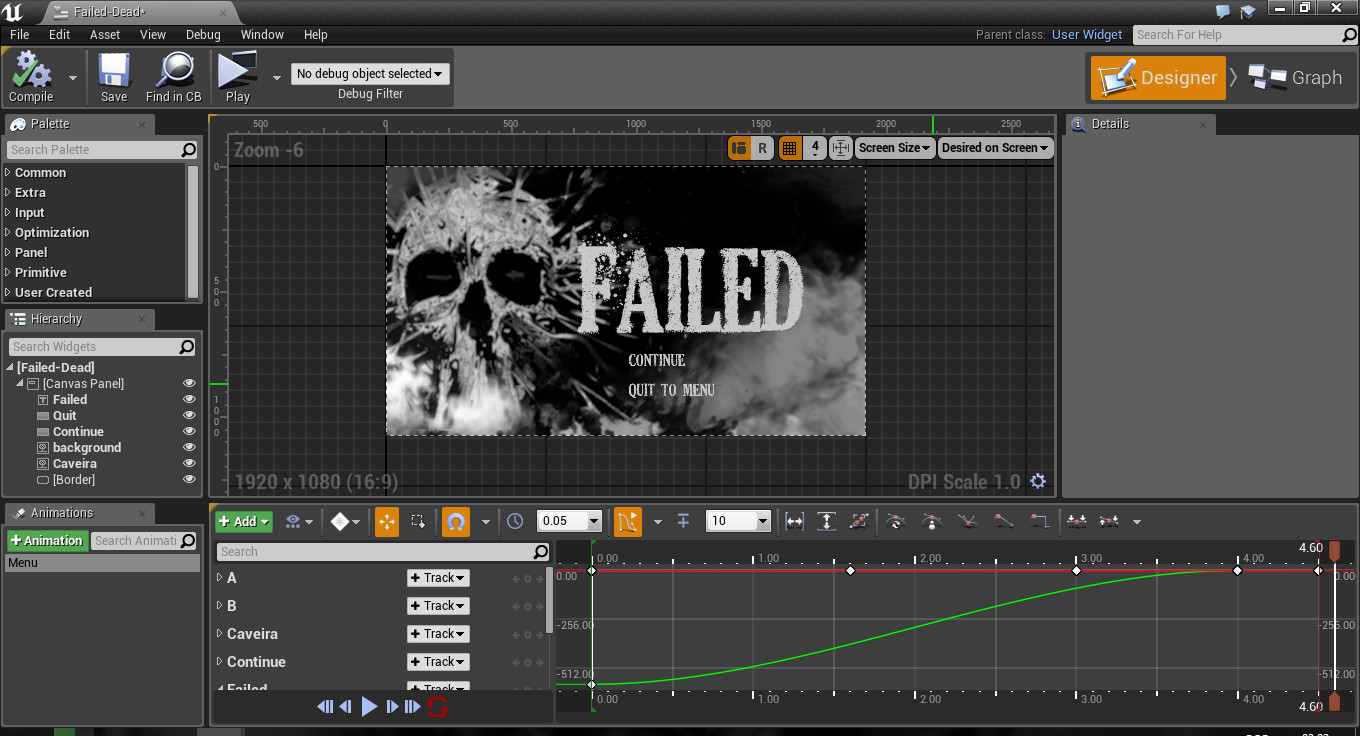Screen dimensions: 1360x736
Task: Hide the background widget in the Hierarchy
Action: click(189, 447)
